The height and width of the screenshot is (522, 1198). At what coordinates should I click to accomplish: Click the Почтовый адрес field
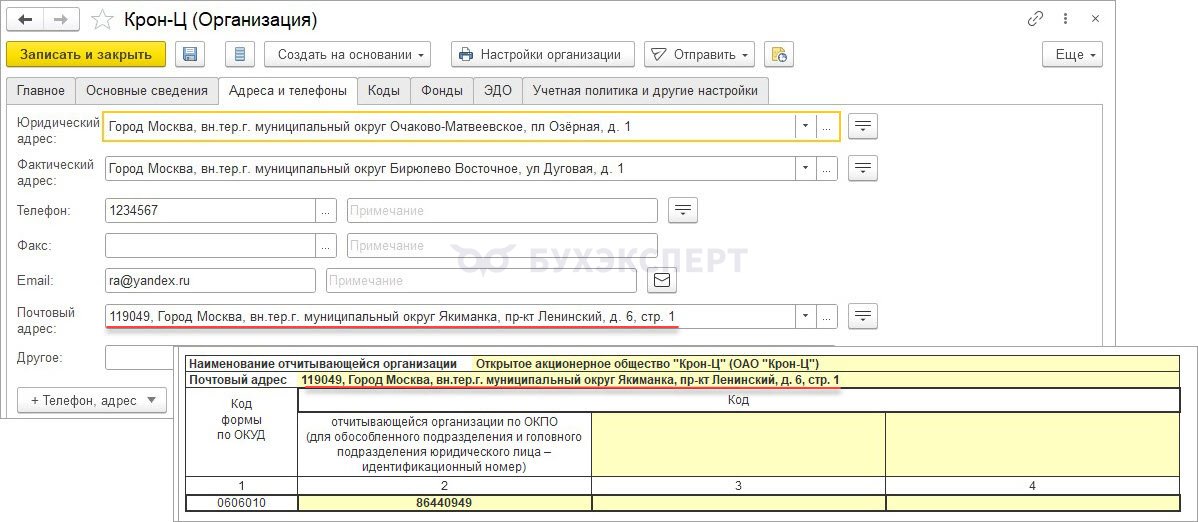(x=450, y=316)
